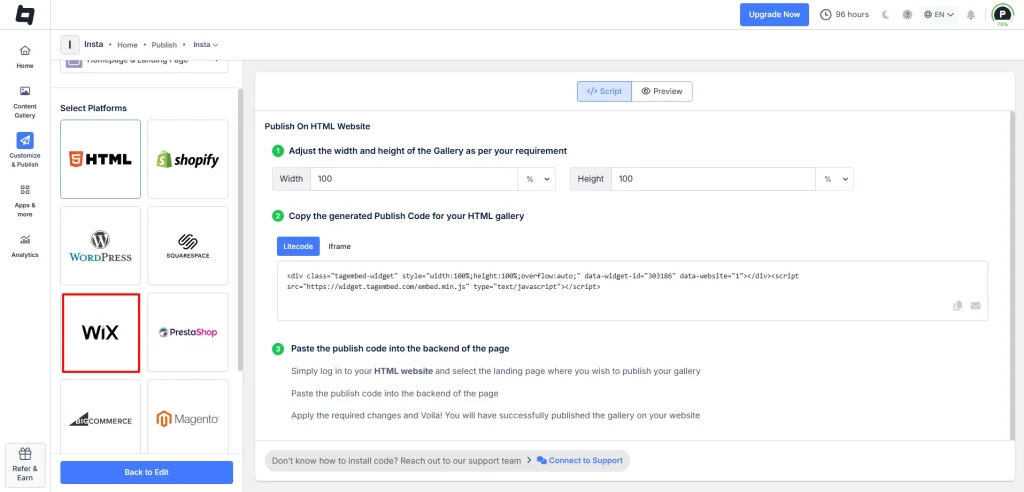Email the publish code via envelope icon
Screen dimensions: 1024x492
pyautogui.click(x=975, y=305)
